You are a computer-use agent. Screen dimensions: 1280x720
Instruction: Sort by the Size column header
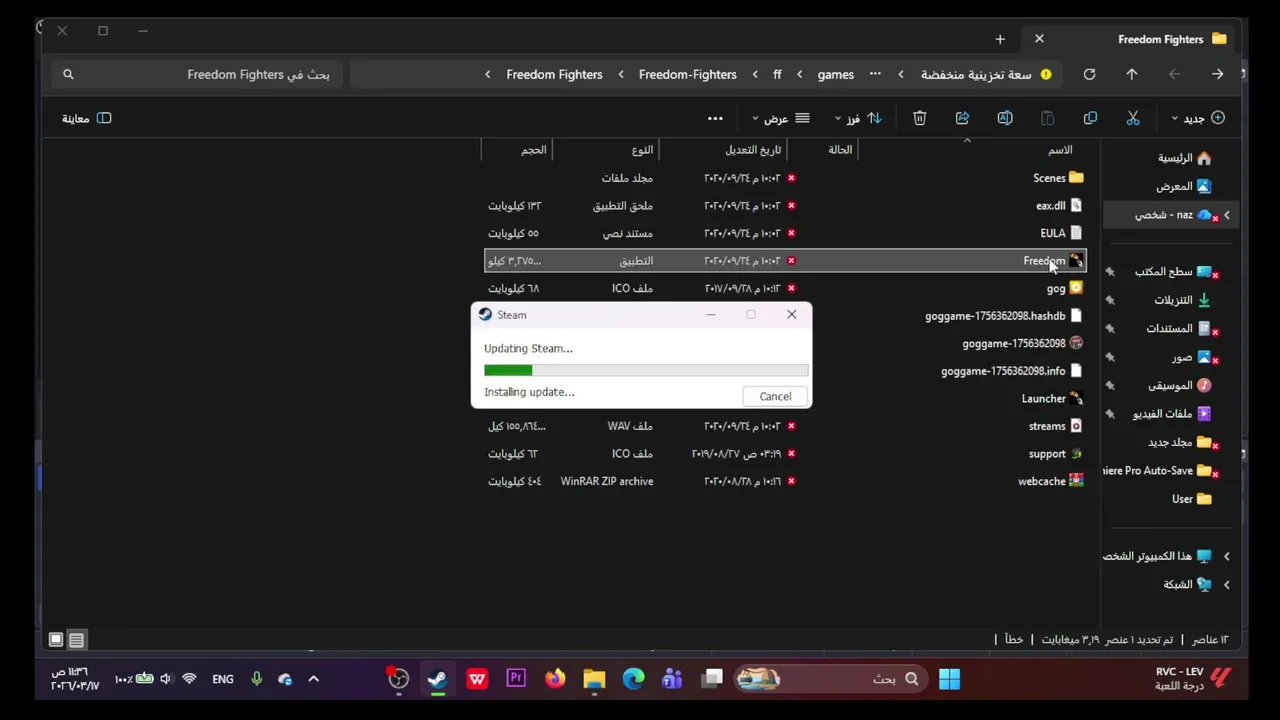coord(534,149)
